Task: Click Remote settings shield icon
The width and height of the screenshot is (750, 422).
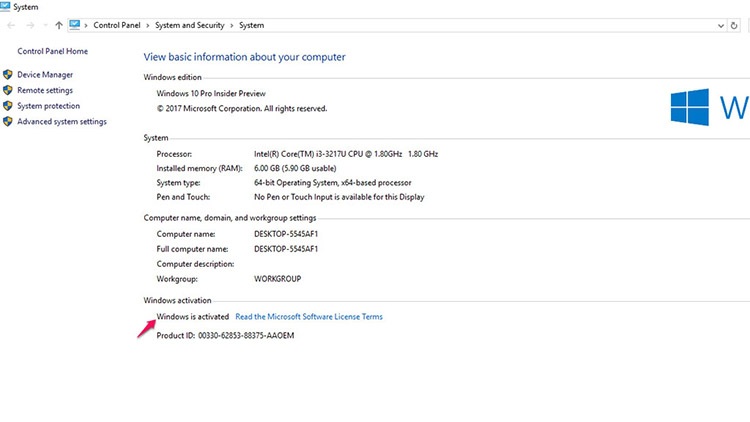Action: click(x=8, y=90)
